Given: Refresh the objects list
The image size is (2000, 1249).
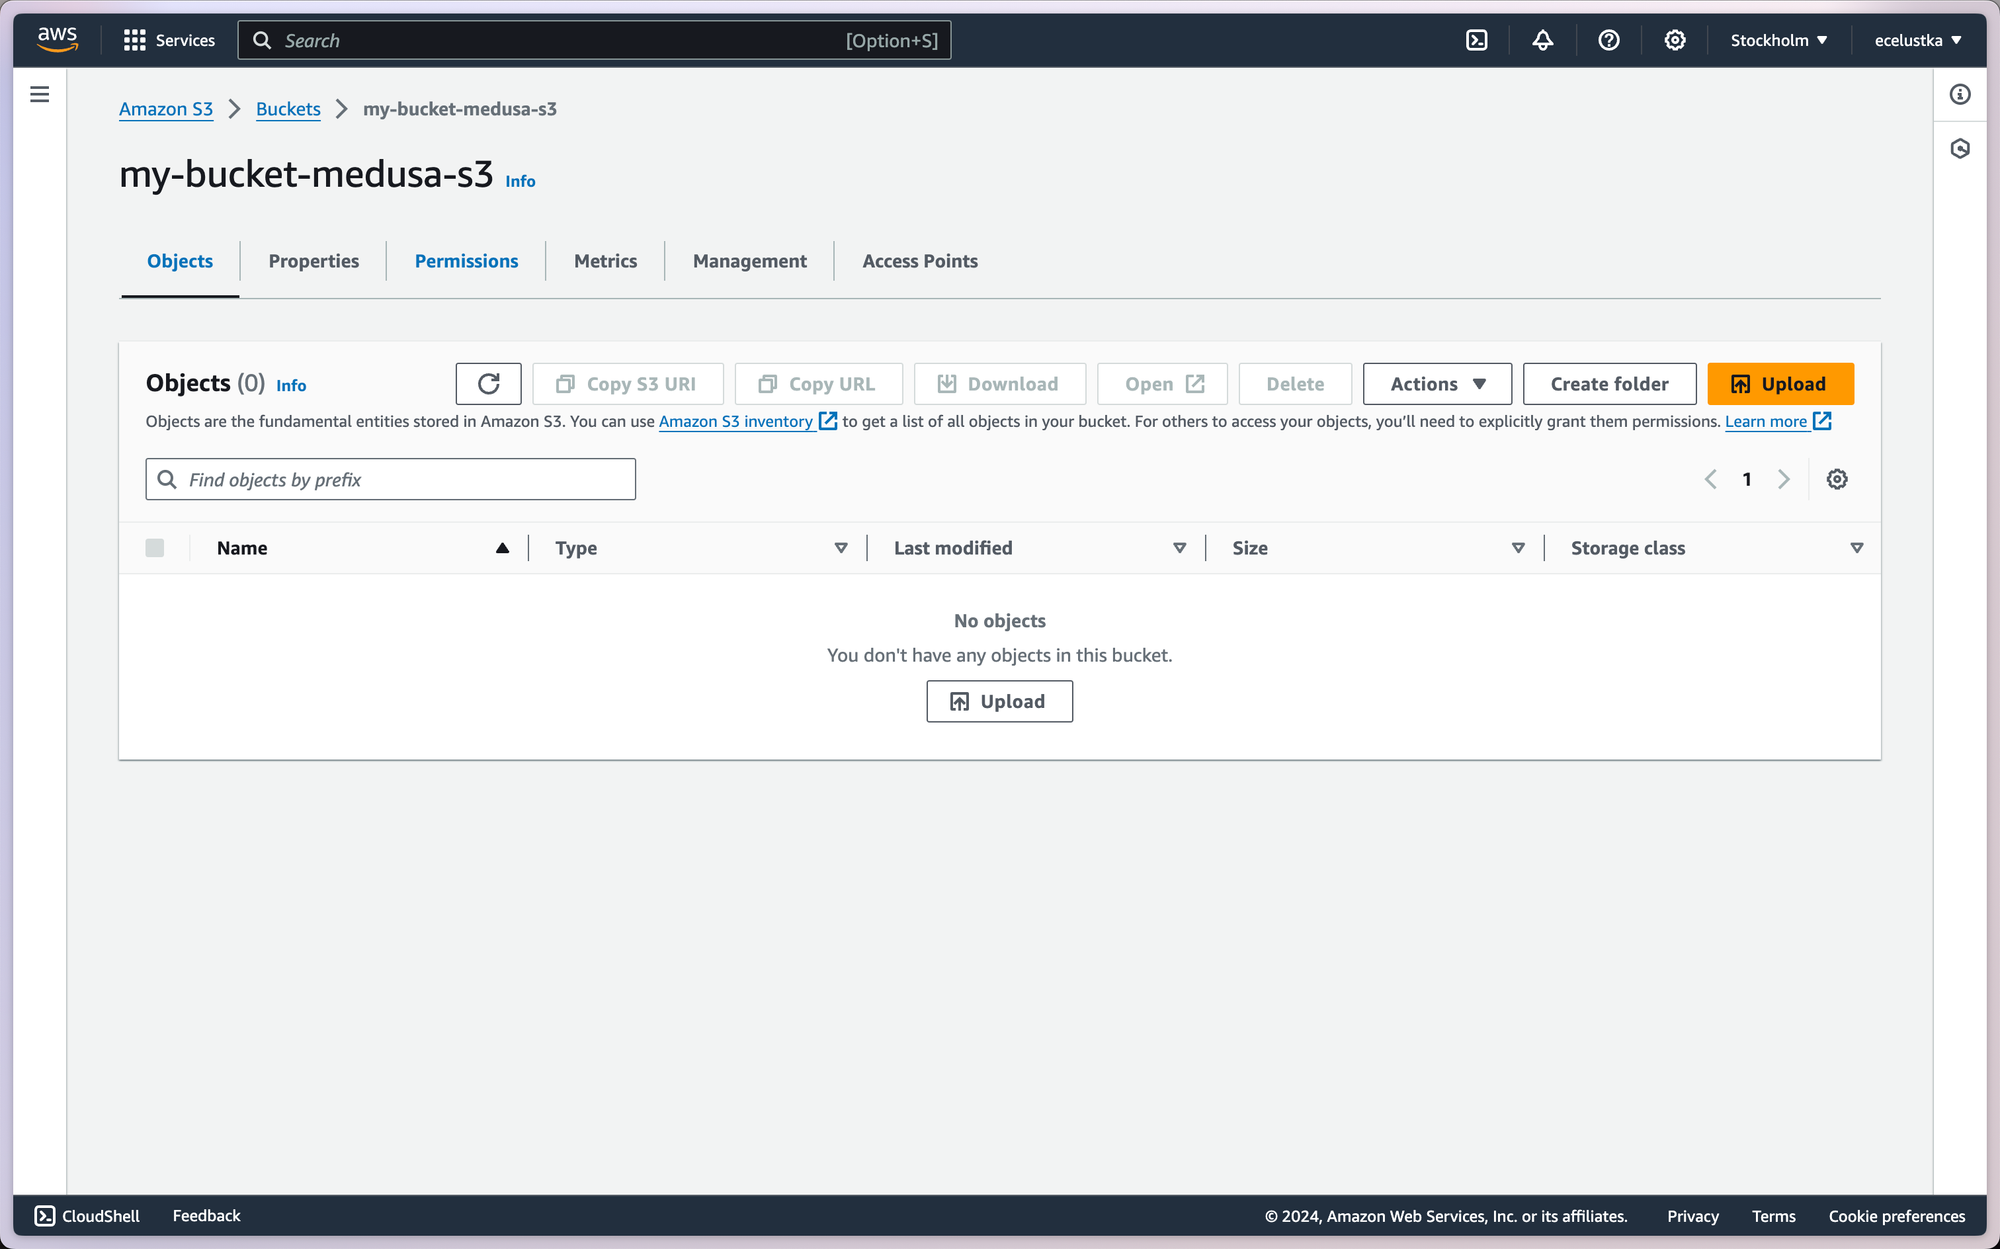Looking at the screenshot, I should [x=488, y=384].
